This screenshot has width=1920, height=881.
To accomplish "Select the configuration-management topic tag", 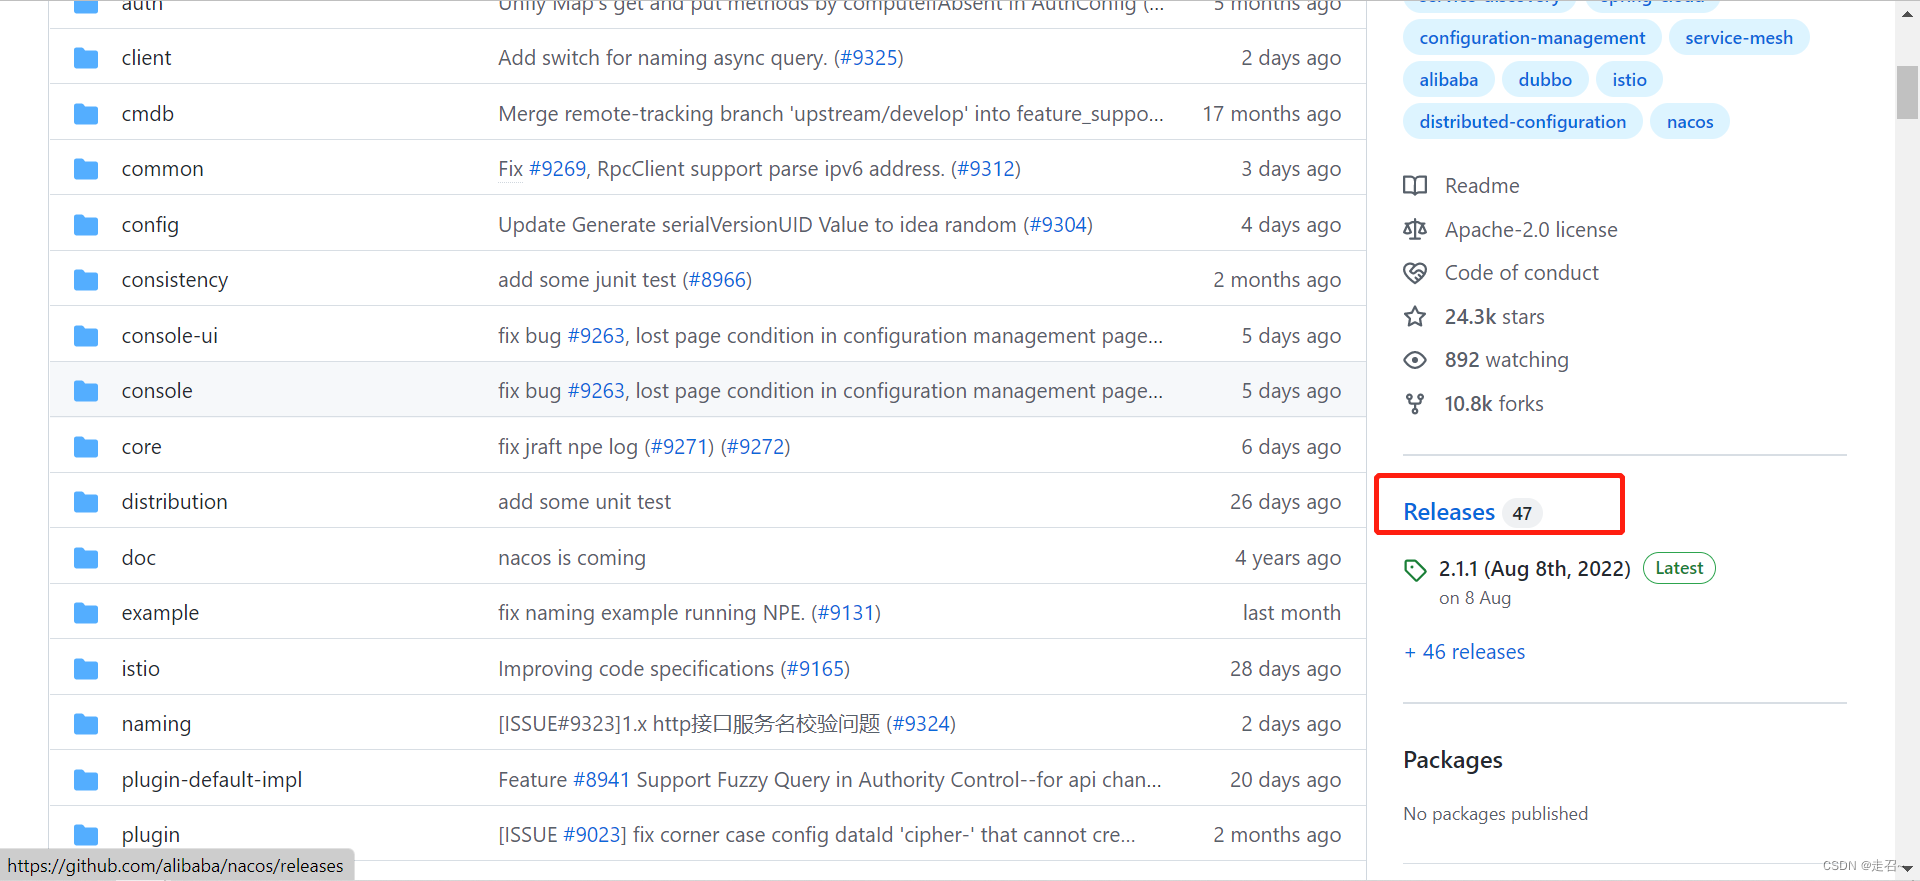I will [x=1532, y=38].
